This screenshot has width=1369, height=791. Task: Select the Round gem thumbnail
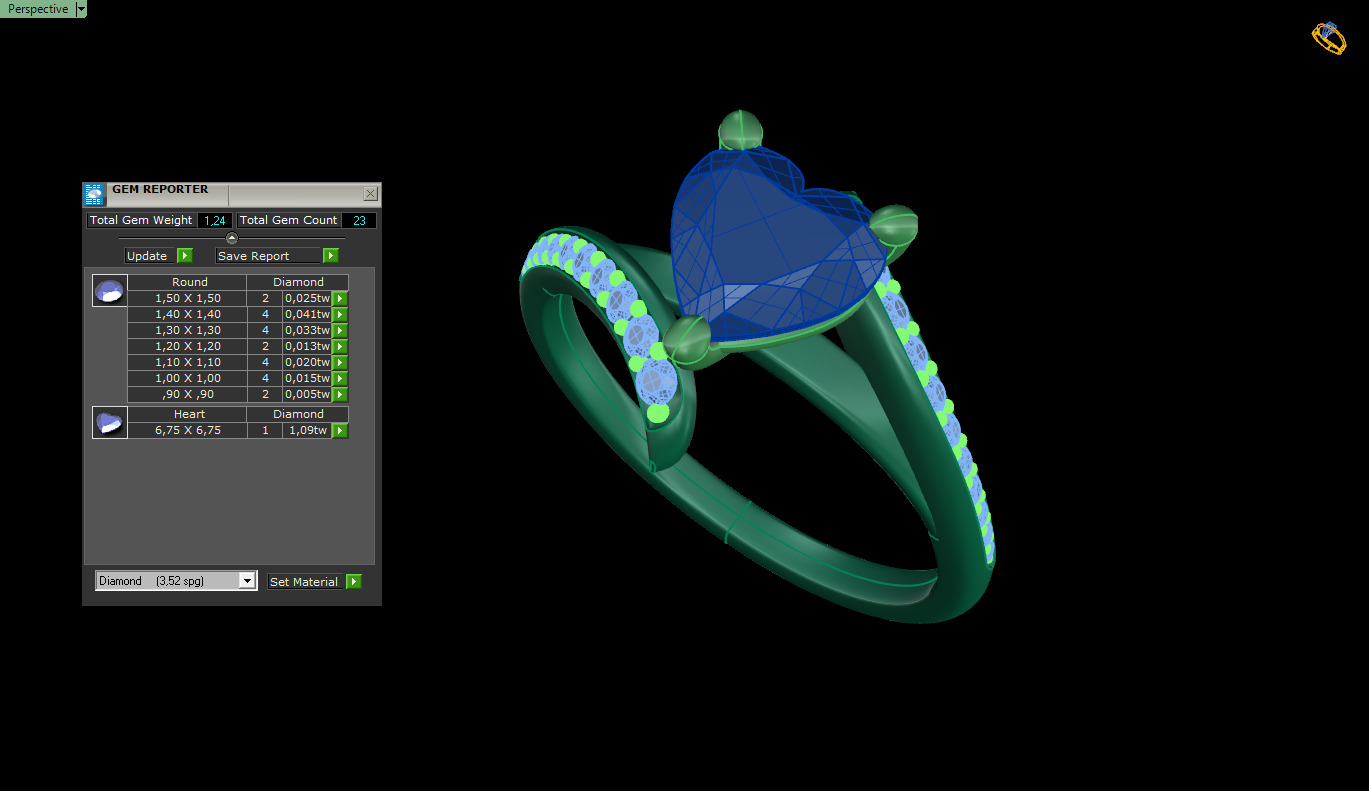pyautogui.click(x=110, y=291)
